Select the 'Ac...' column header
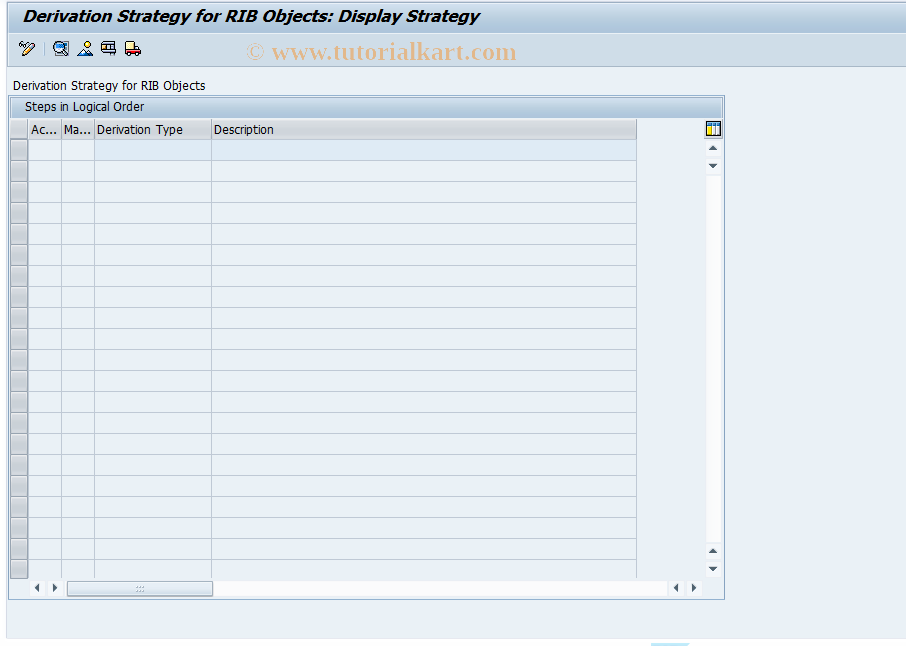The width and height of the screenshot is (906, 646). 44,129
